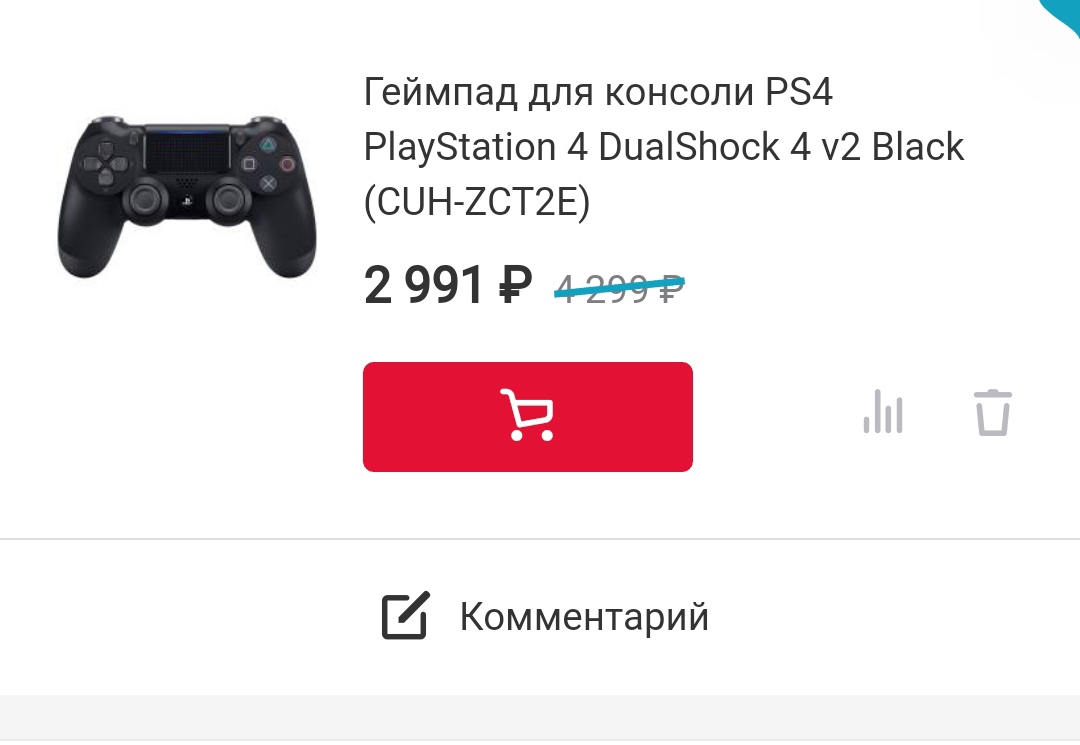1080x745 pixels.
Task: Click the current price 2 991 ₽
Action: 448,285
